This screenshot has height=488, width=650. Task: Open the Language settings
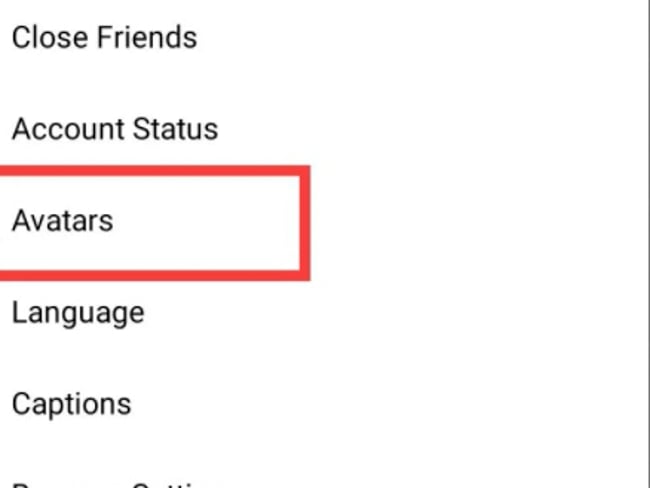tap(78, 313)
